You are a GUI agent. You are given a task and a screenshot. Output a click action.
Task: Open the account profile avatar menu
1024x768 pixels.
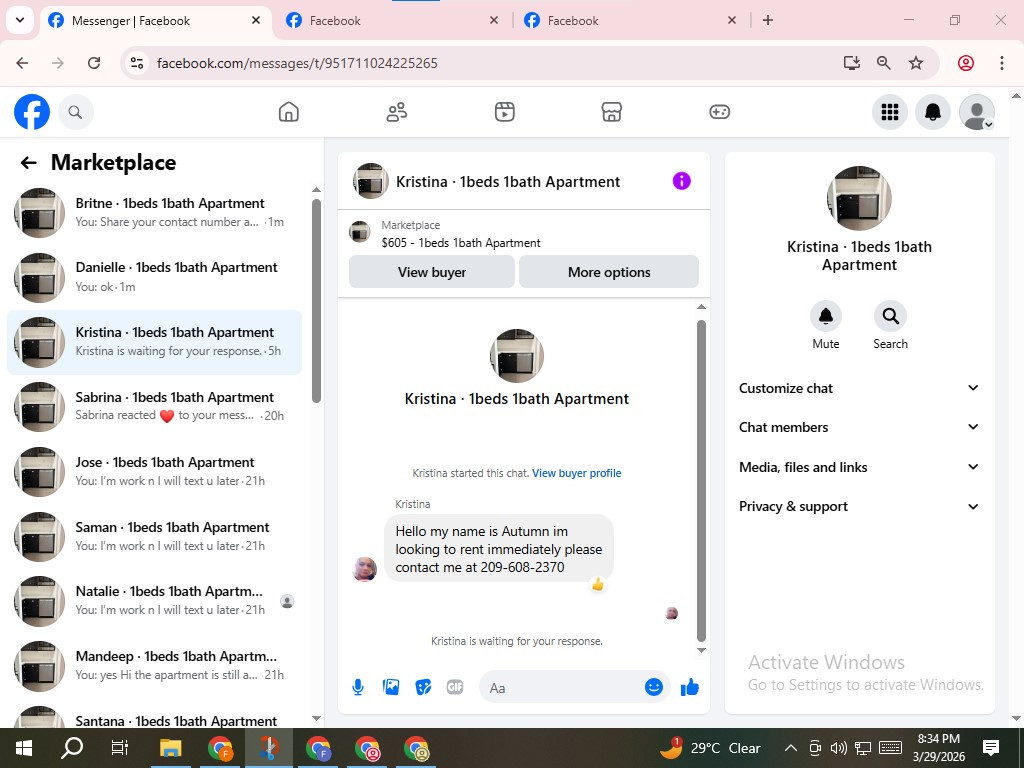click(976, 112)
